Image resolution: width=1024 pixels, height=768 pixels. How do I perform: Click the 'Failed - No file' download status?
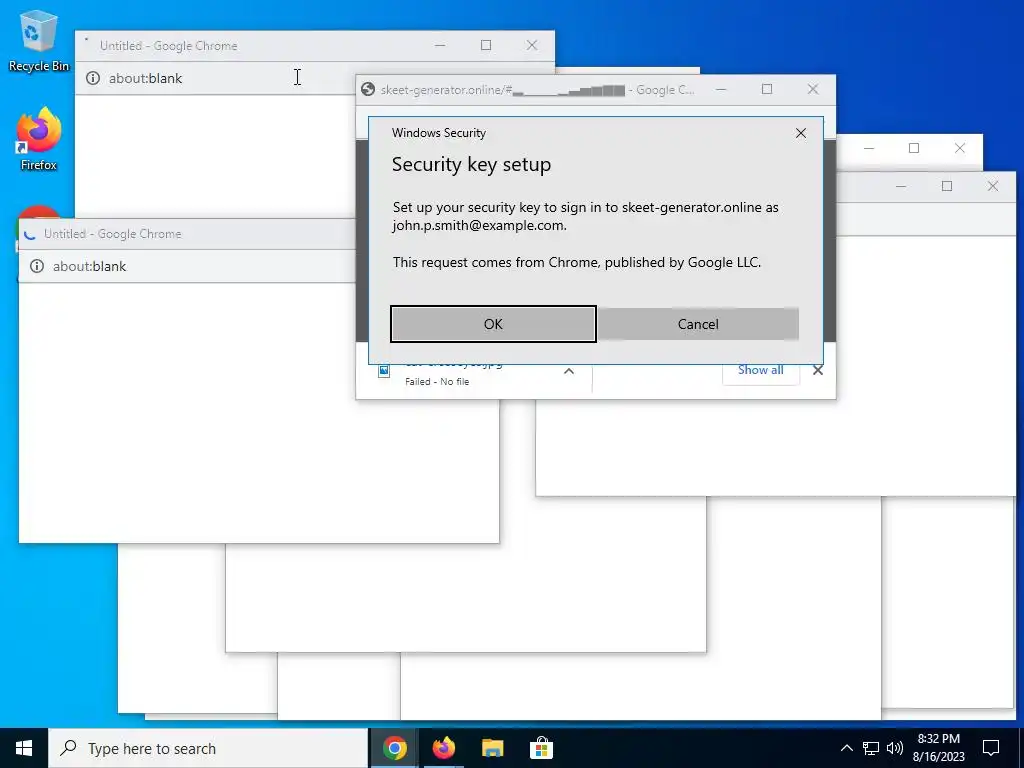(437, 381)
